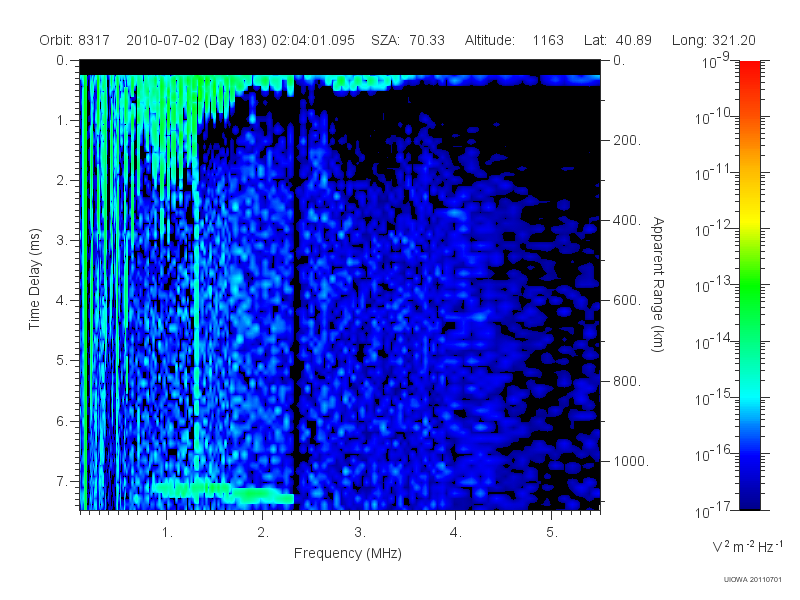Click the UIOWA 20110701 credit text
The height and width of the screenshot is (600, 800).
click(x=752, y=580)
